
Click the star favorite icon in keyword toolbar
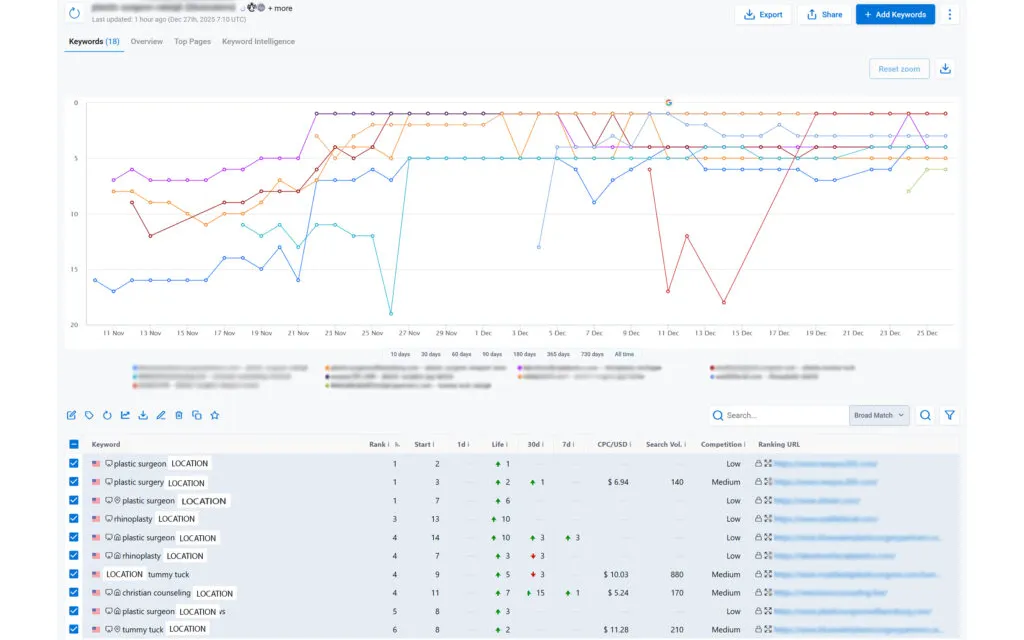point(215,415)
